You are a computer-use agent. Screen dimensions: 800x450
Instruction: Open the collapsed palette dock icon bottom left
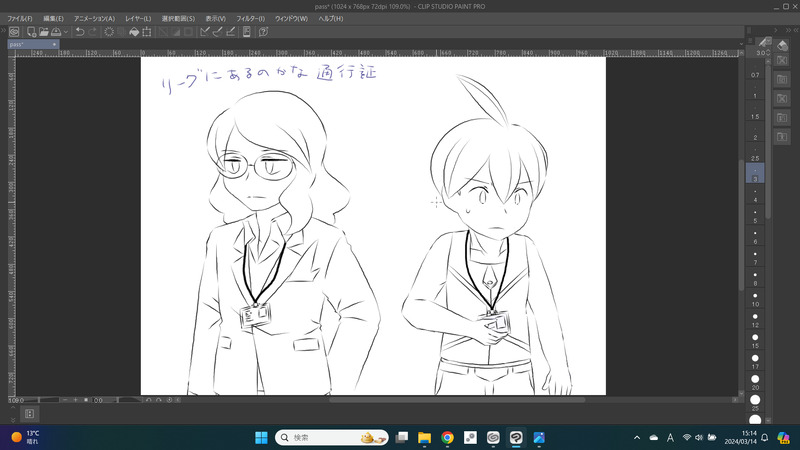30,414
